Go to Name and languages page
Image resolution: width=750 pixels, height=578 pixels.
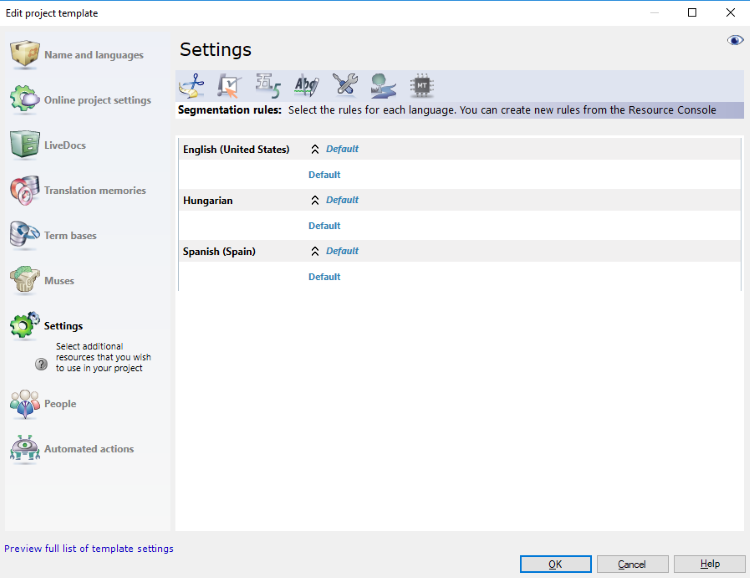click(x=93, y=55)
